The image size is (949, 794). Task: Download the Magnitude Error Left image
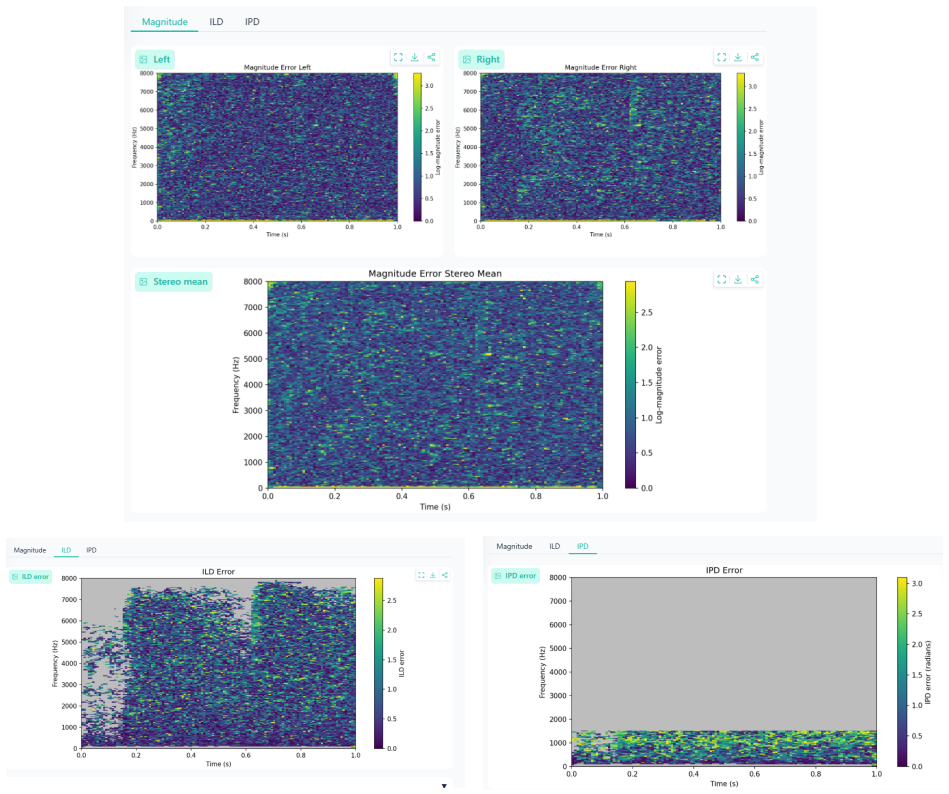pos(415,57)
